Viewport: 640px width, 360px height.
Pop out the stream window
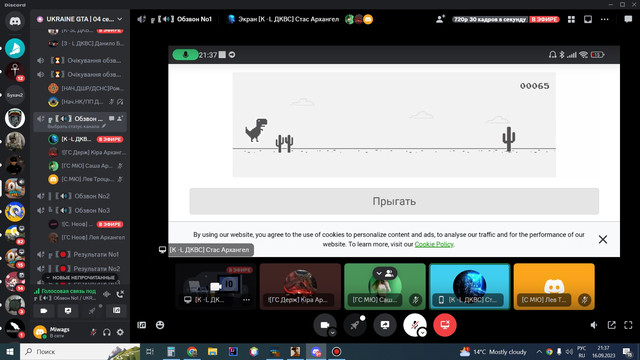pyautogui.click(x=611, y=325)
